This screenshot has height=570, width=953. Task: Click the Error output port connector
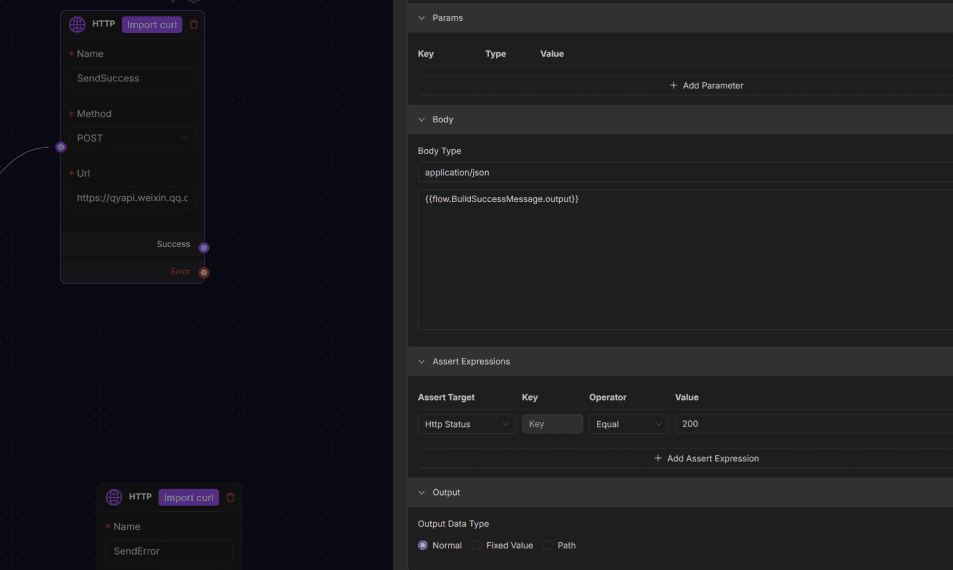(204, 272)
